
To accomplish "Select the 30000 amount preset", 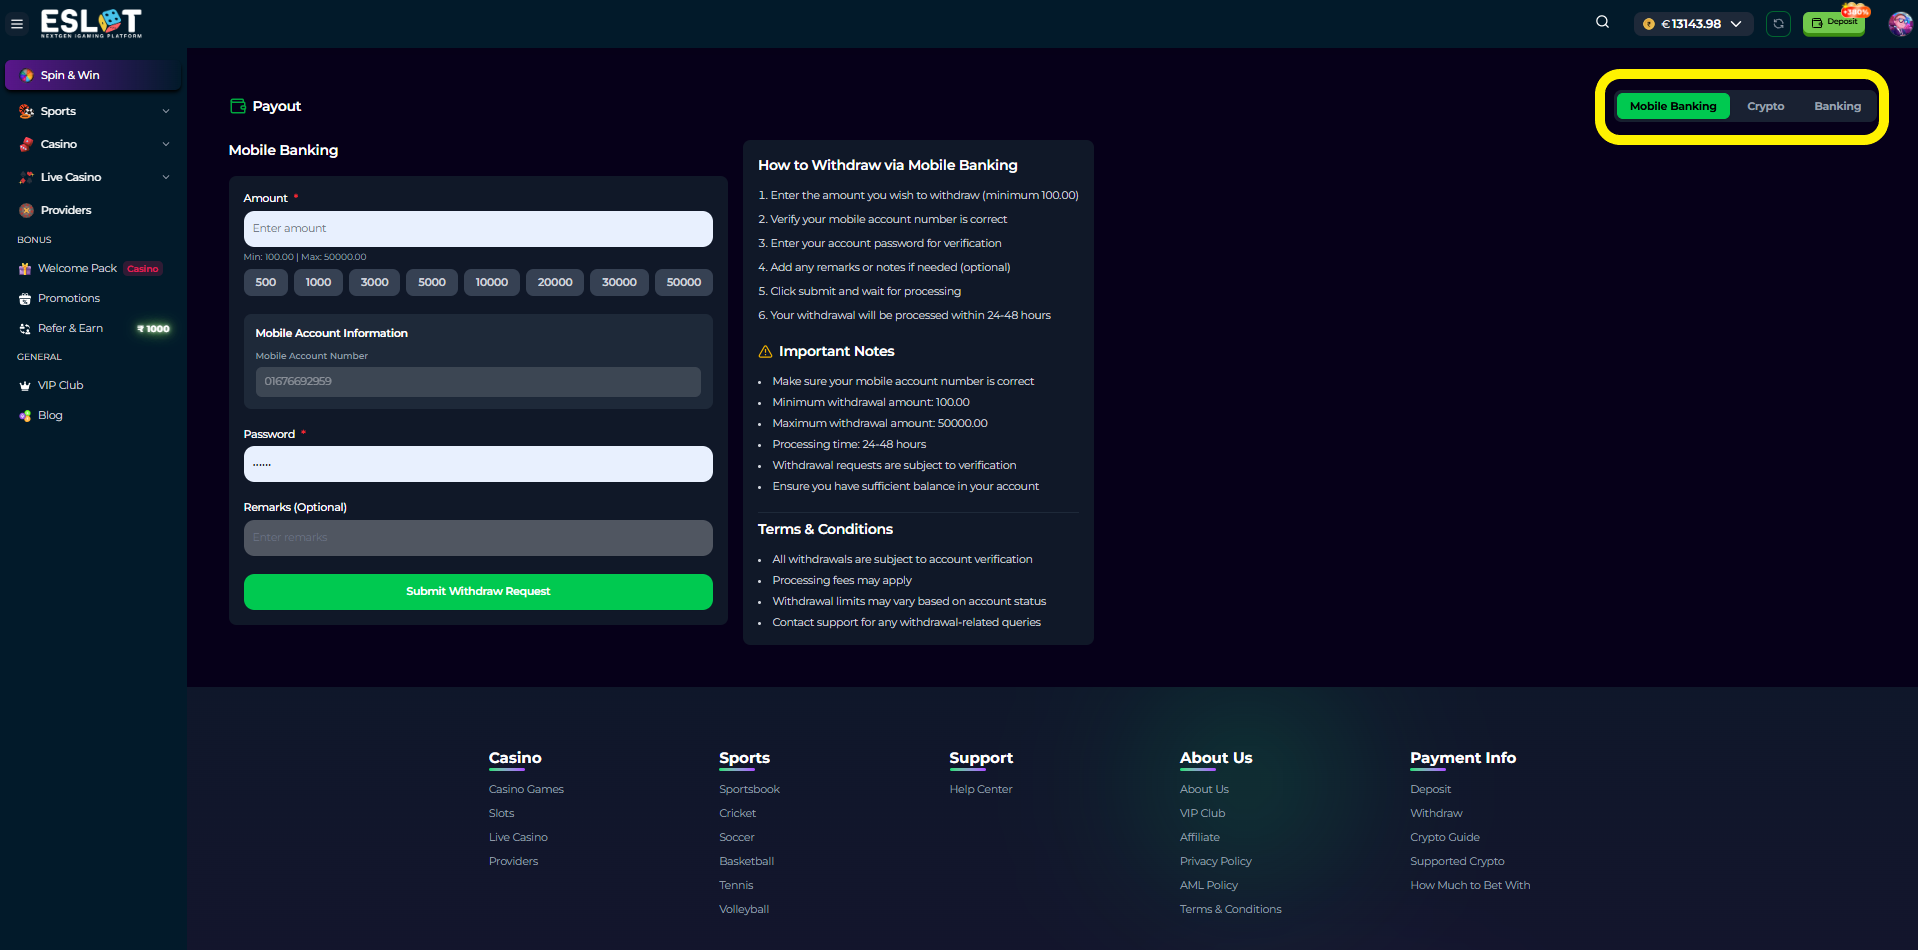I will (619, 282).
